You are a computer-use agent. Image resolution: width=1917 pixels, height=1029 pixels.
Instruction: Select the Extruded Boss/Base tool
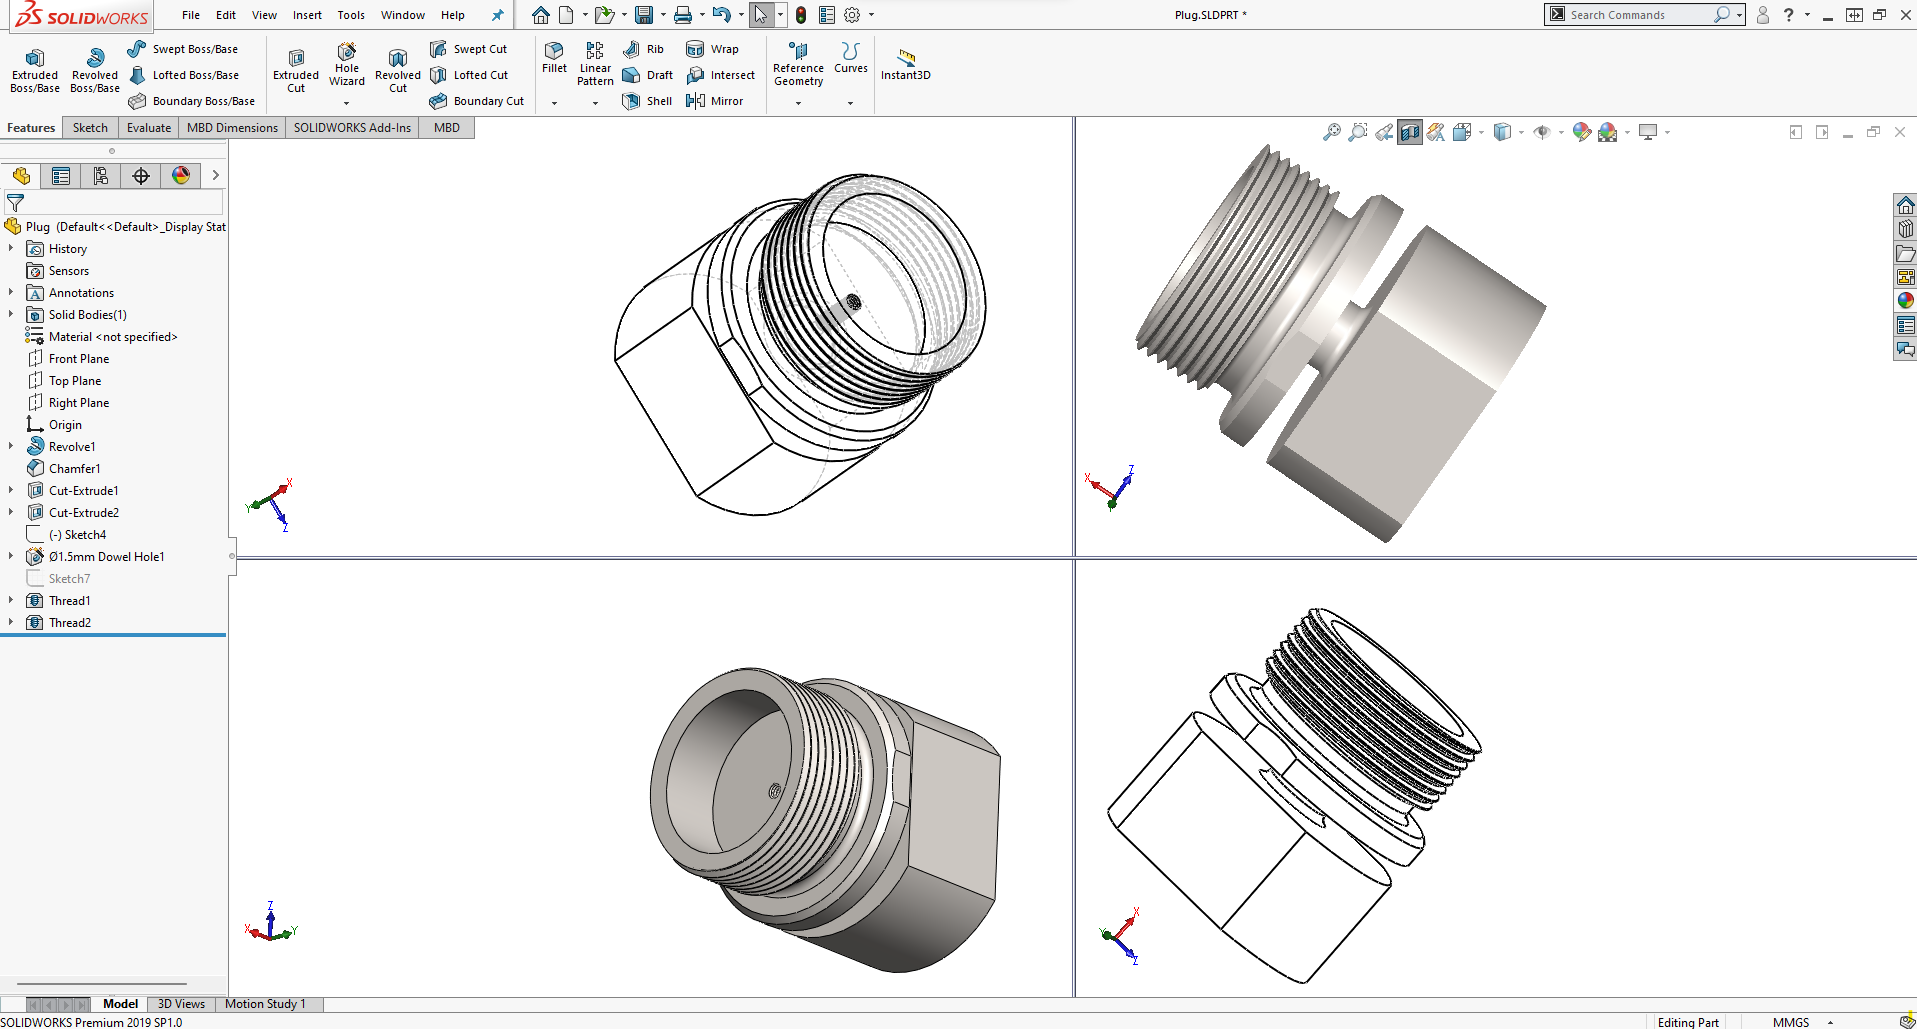(x=35, y=70)
